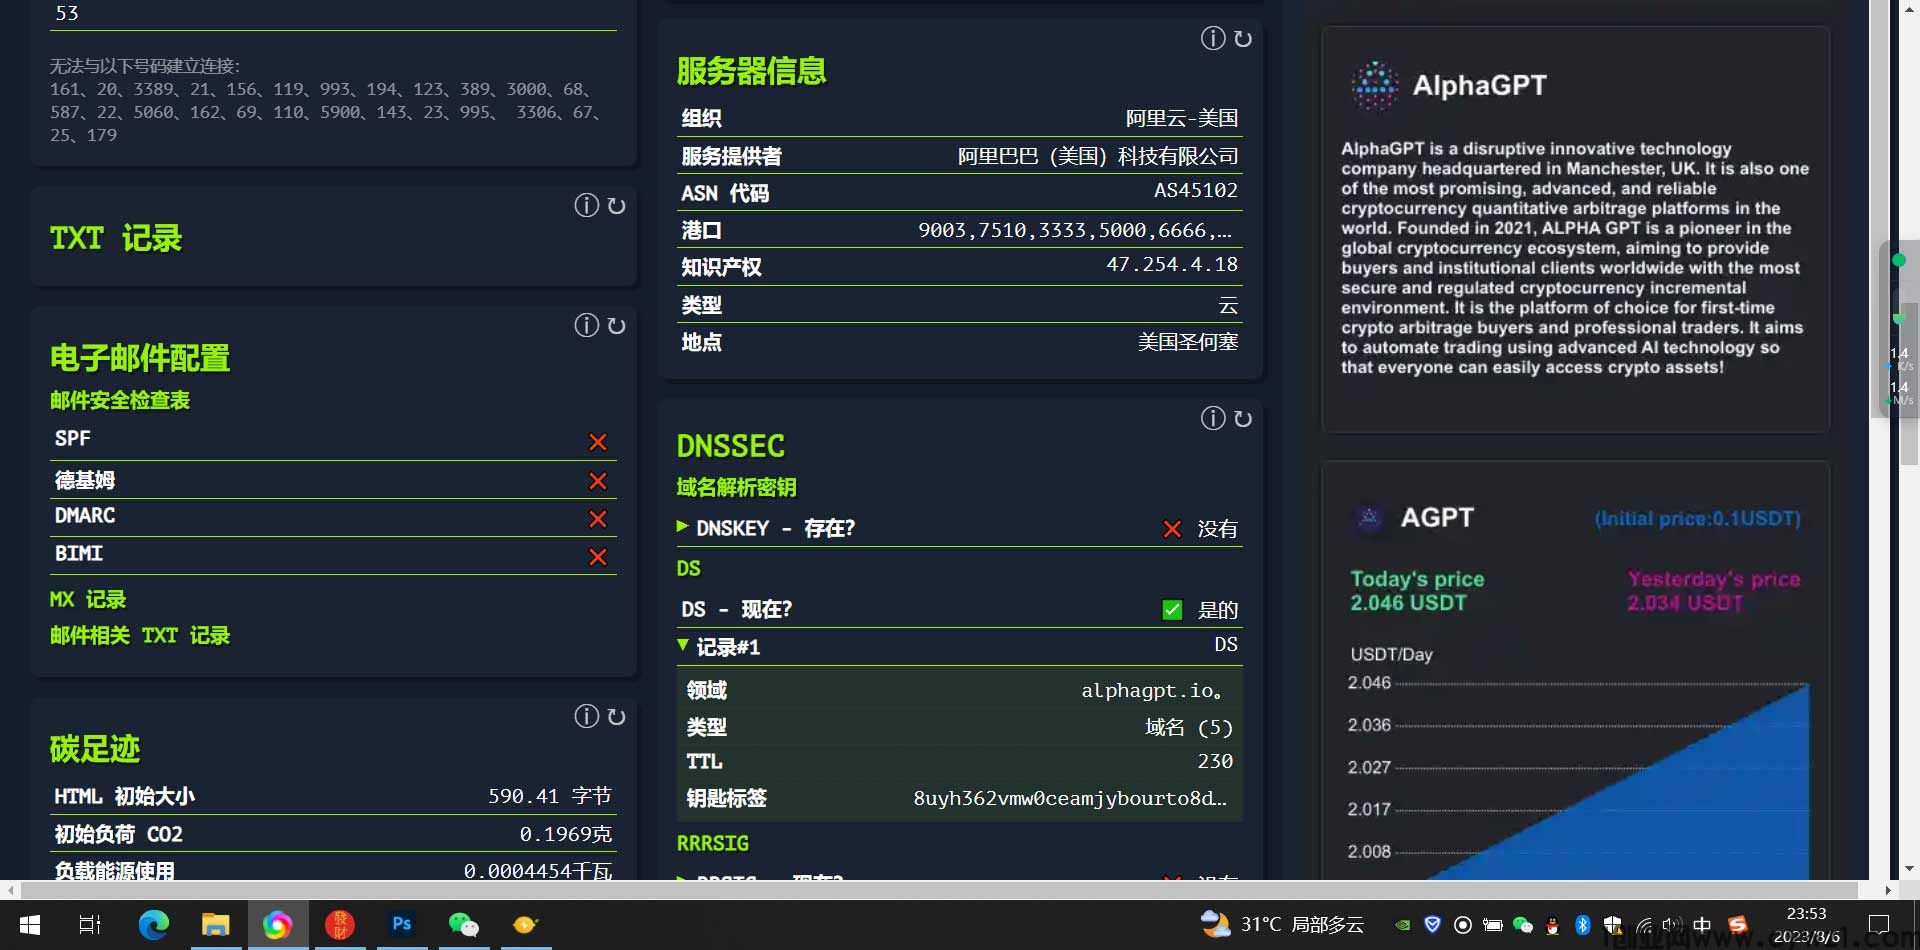Click the key tag value 8uyh362vmw0ceamjybourto8d
1920x950 pixels.
1070,798
